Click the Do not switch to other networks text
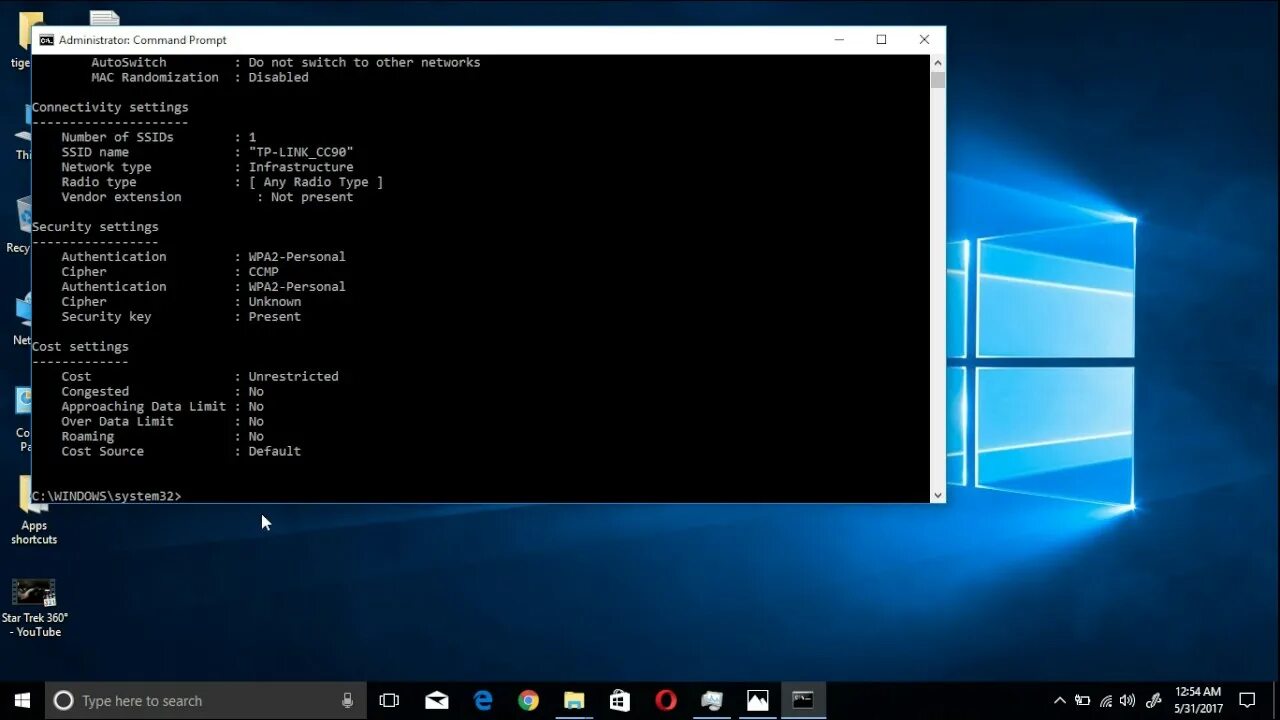1280x720 pixels. click(x=365, y=62)
